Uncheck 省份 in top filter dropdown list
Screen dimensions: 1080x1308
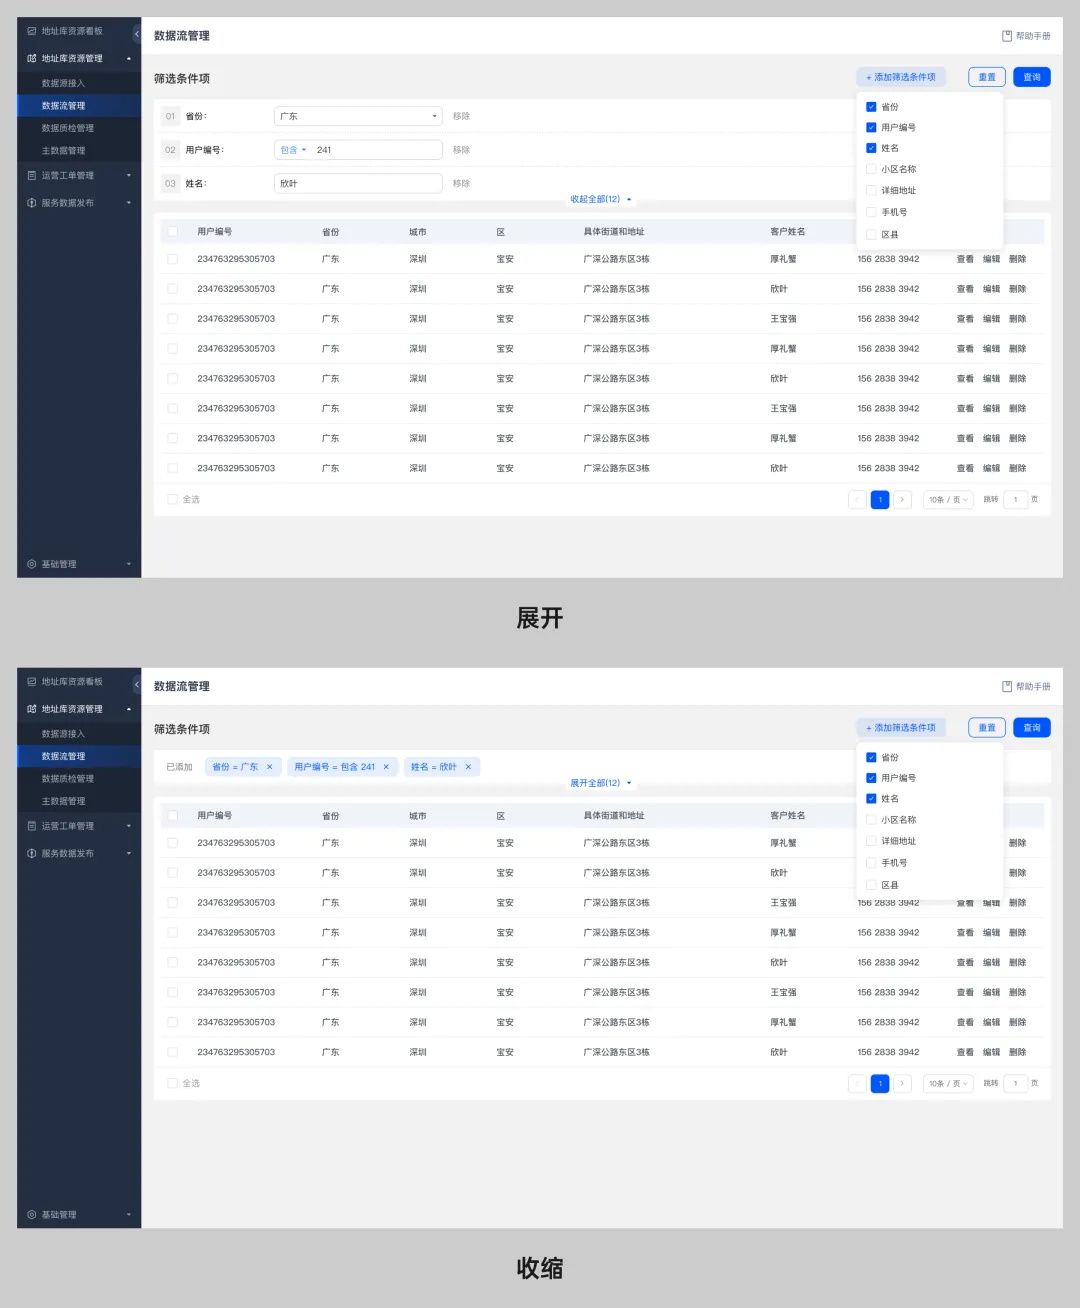click(871, 106)
